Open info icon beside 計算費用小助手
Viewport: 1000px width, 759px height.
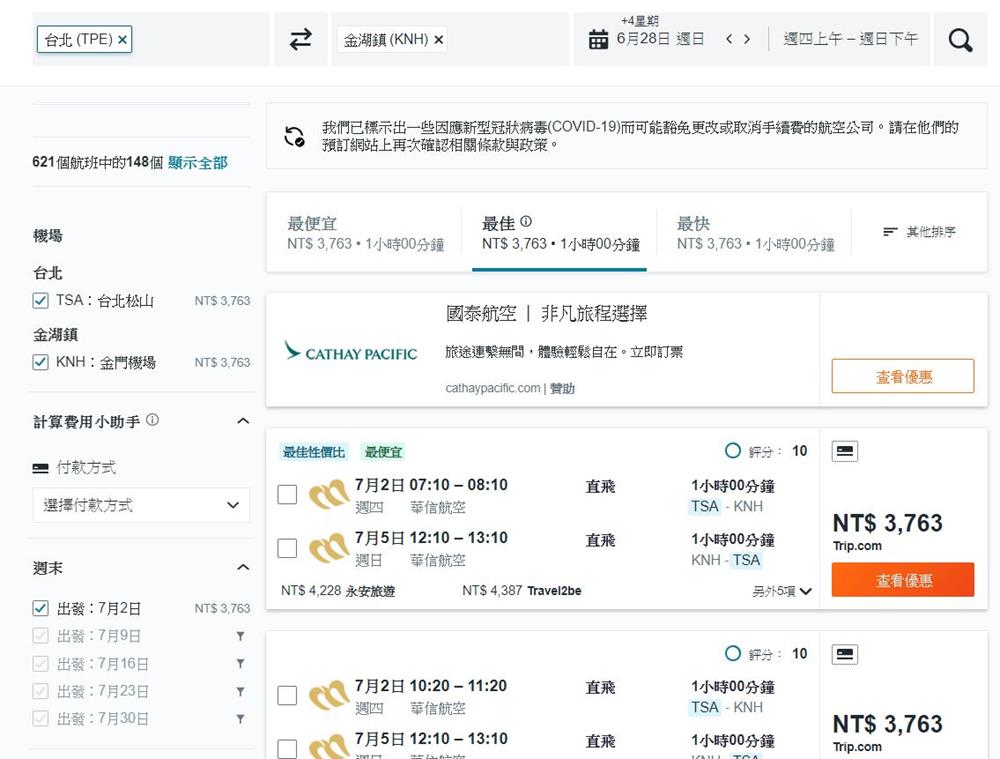coord(152,420)
